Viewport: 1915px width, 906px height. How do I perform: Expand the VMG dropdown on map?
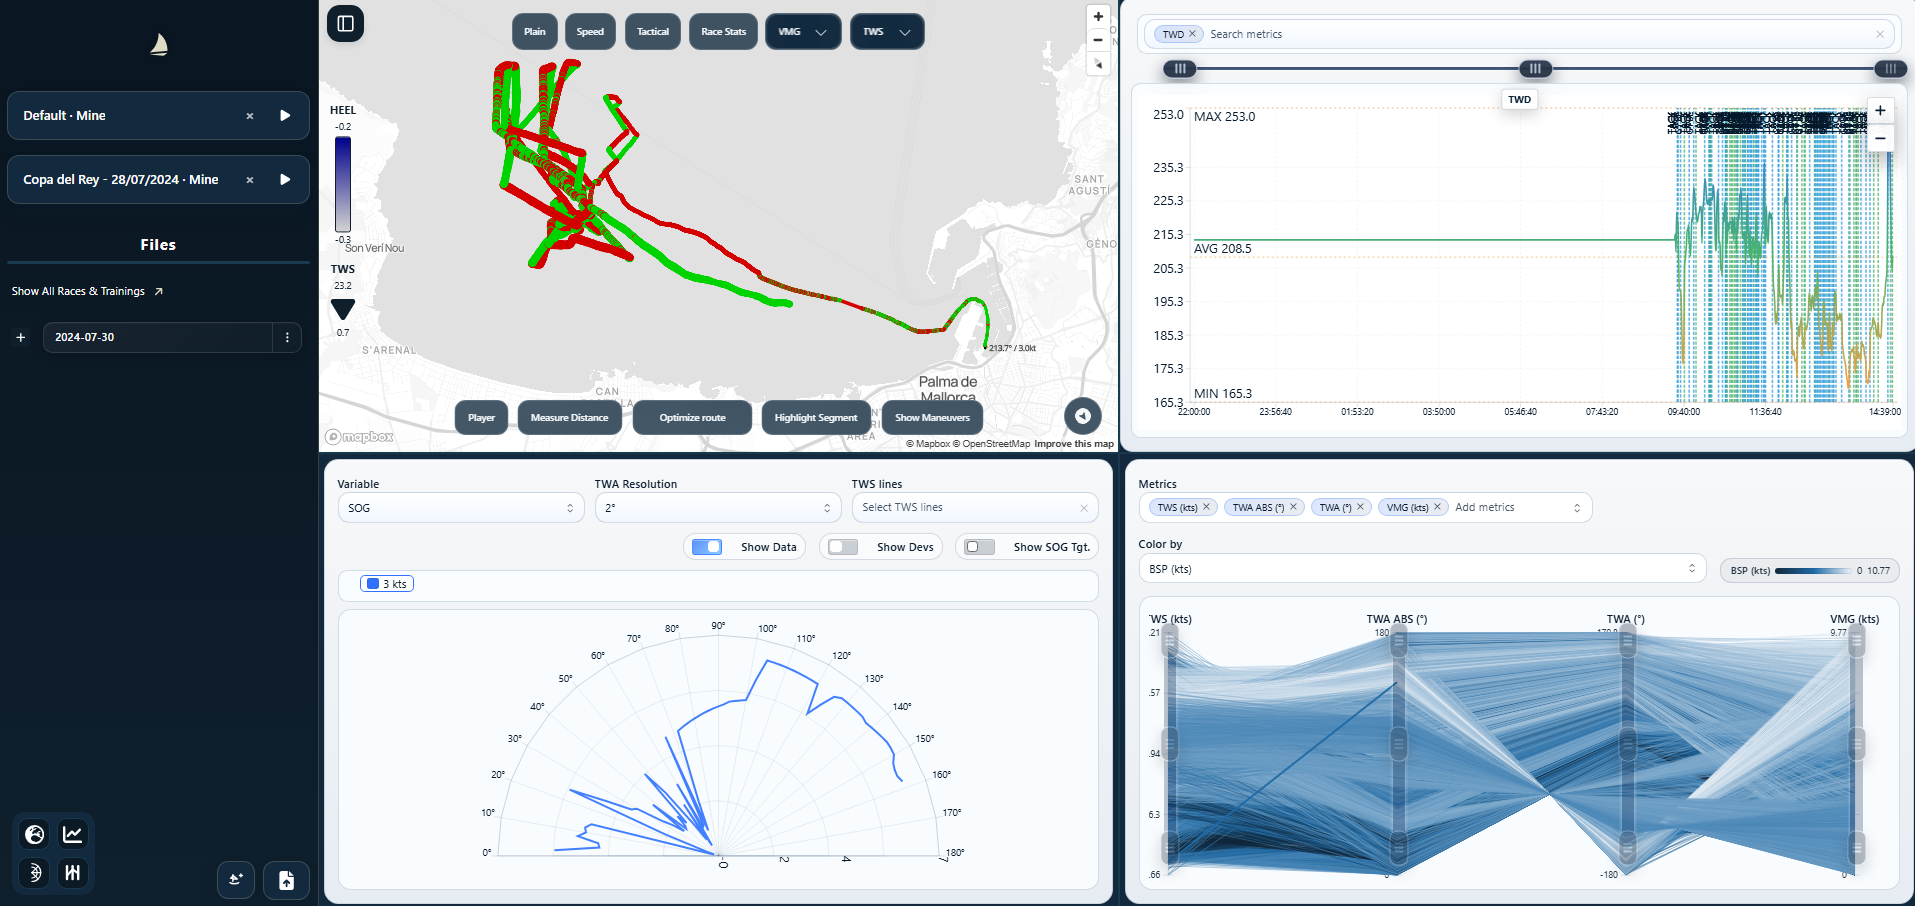[803, 32]
